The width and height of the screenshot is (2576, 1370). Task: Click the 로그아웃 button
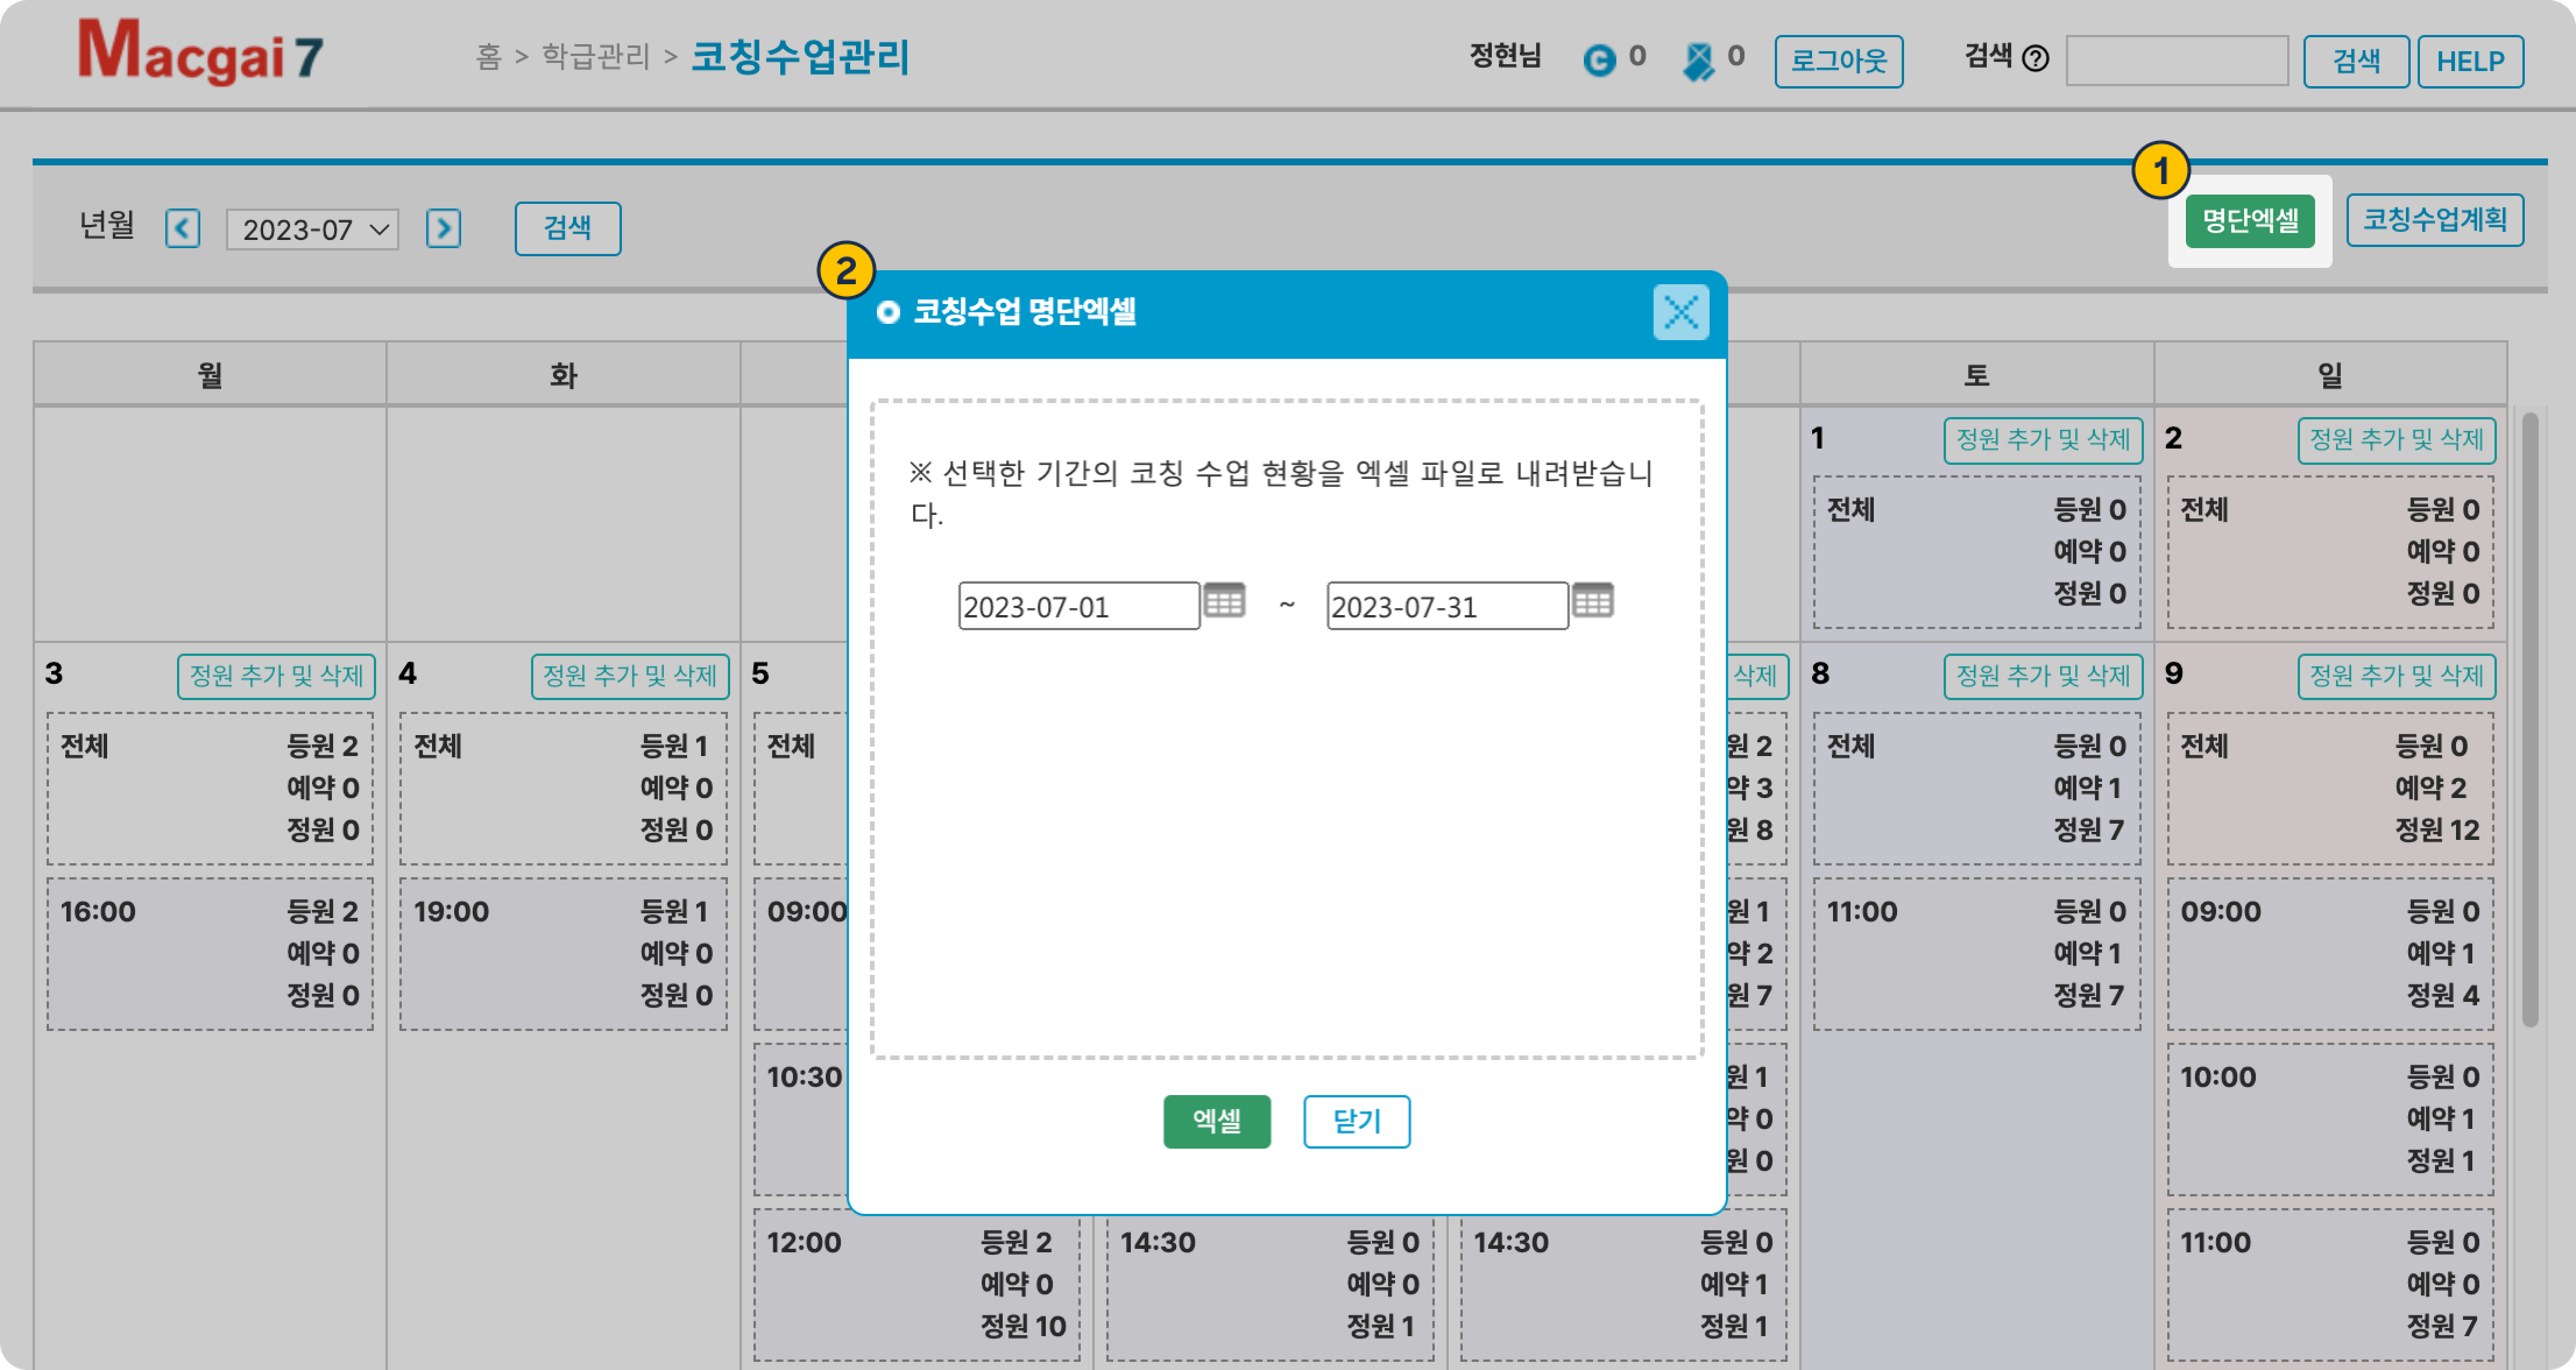1838,61
